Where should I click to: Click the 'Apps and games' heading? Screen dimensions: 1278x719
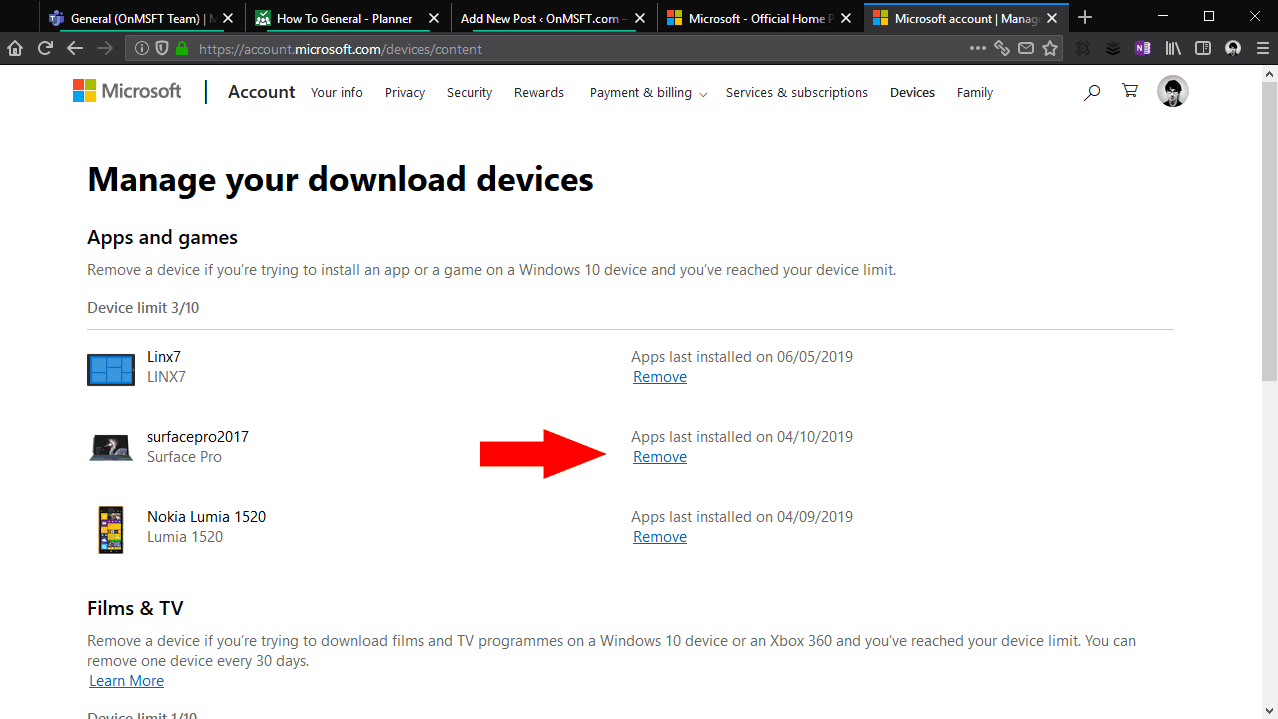coord(162,238)
